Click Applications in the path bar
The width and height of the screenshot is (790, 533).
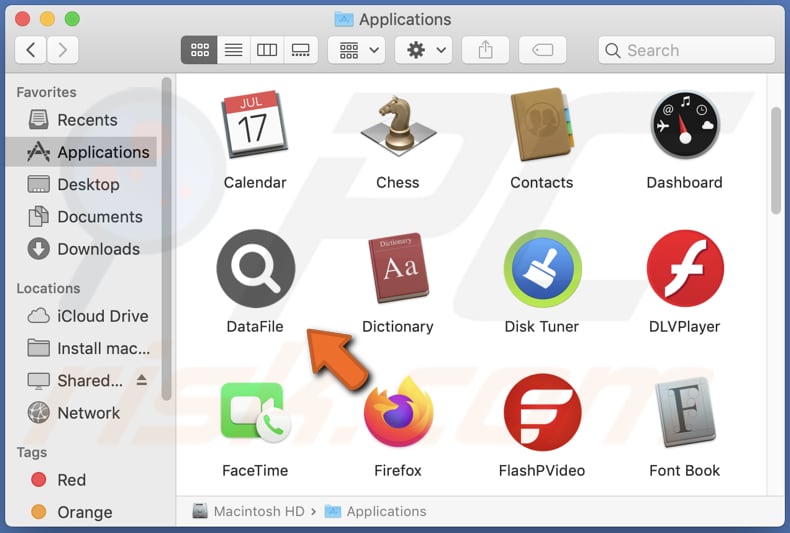pyautogui.click(x=375, y=511)
